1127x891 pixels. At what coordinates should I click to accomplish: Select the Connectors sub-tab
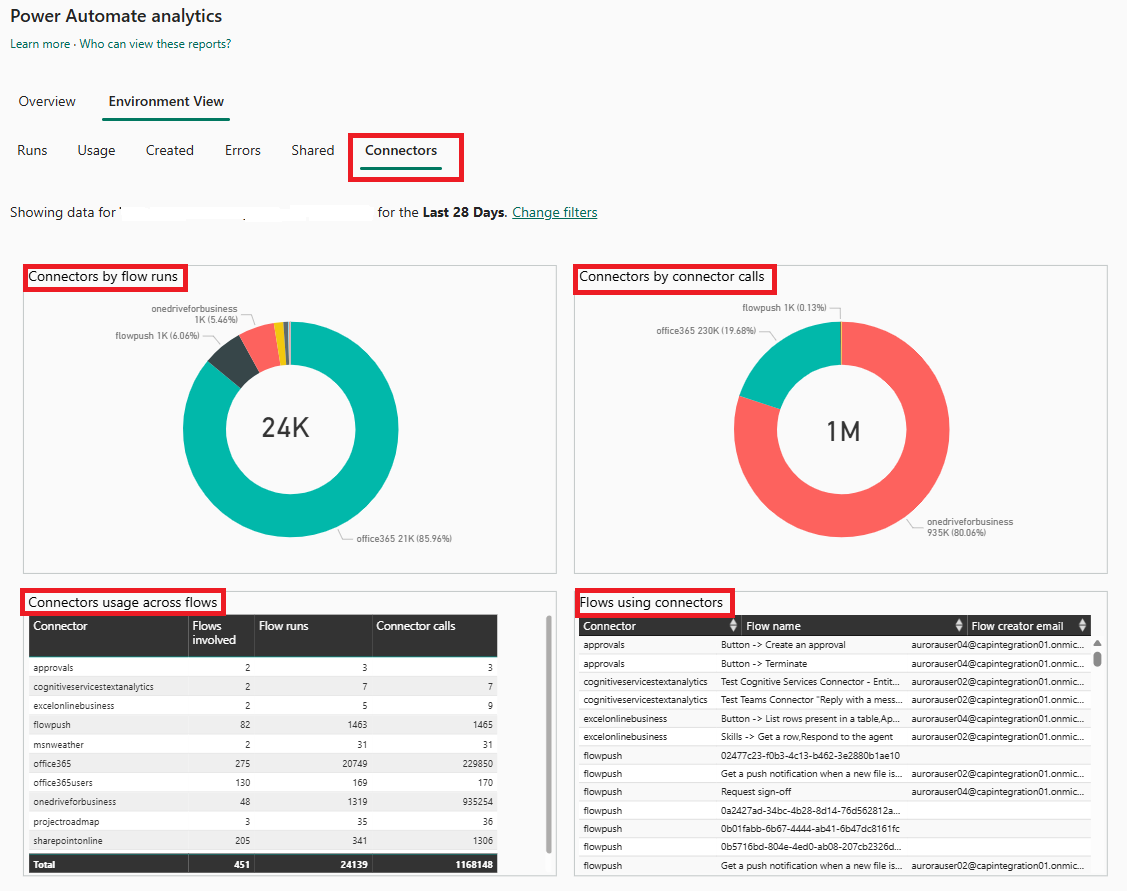[401, 150]
